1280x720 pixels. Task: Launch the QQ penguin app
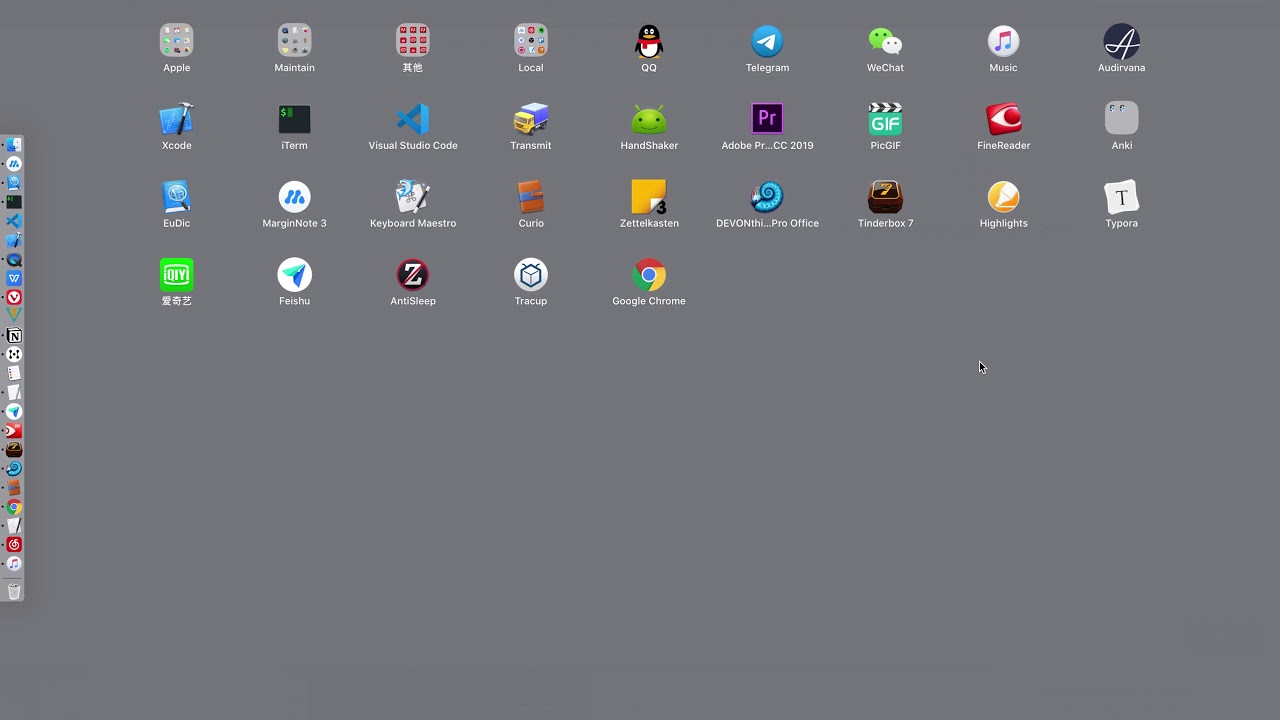pyautogui.click(x=649, y=41)
